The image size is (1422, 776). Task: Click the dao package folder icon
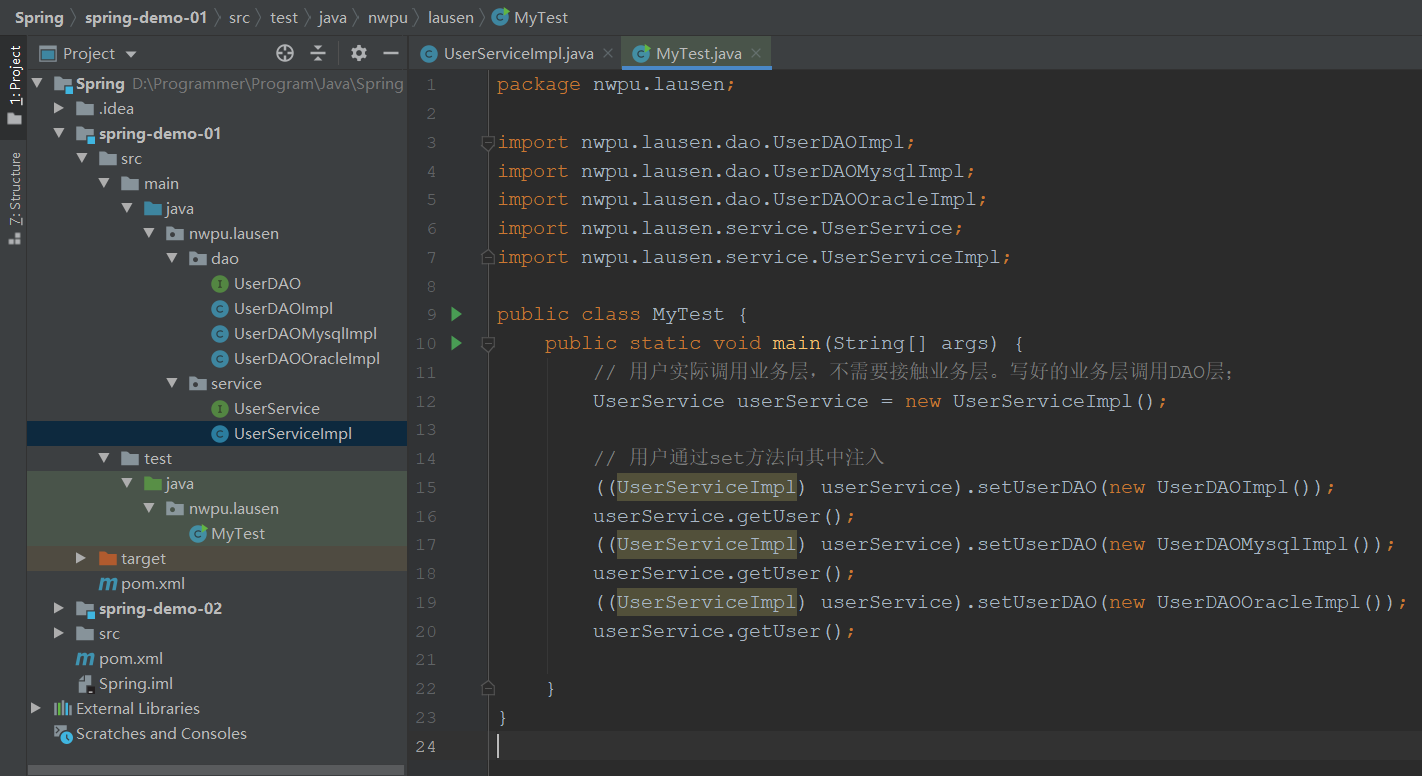coord(198,259)
